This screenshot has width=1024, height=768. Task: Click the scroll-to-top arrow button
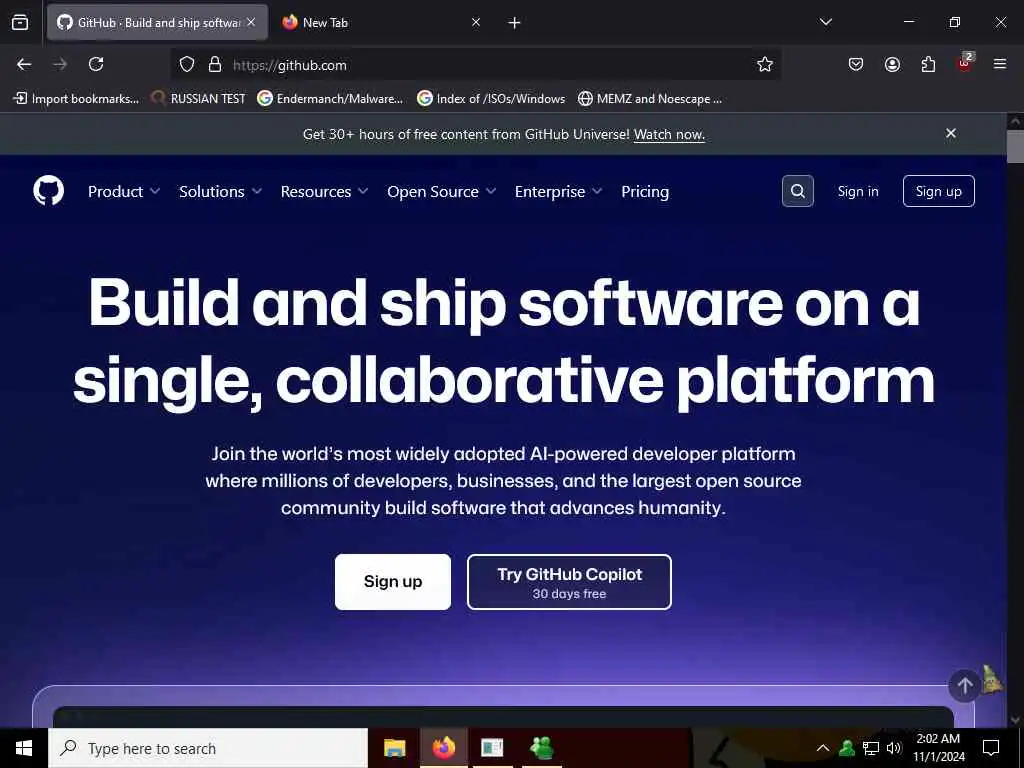965,686
